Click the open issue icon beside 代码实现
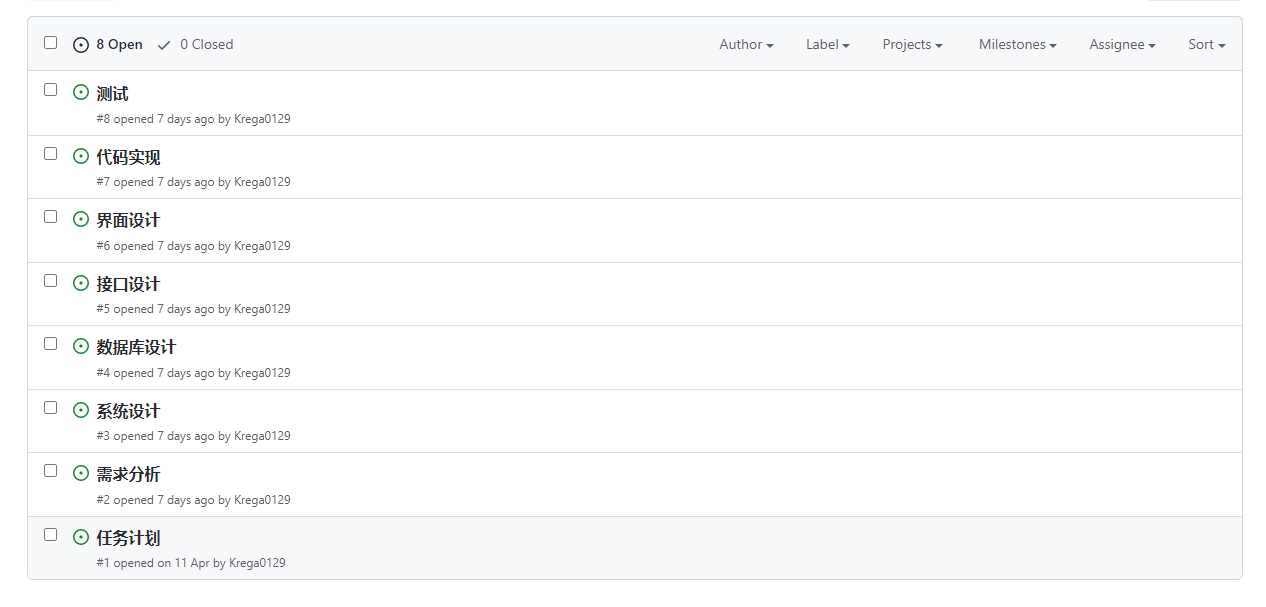1266x607 pixels. point(81,156)
